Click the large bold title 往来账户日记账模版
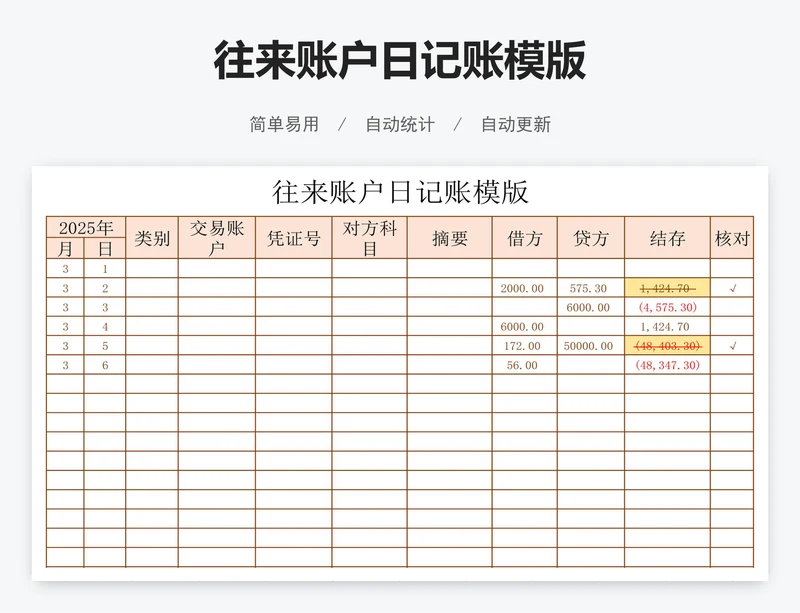 399,60
